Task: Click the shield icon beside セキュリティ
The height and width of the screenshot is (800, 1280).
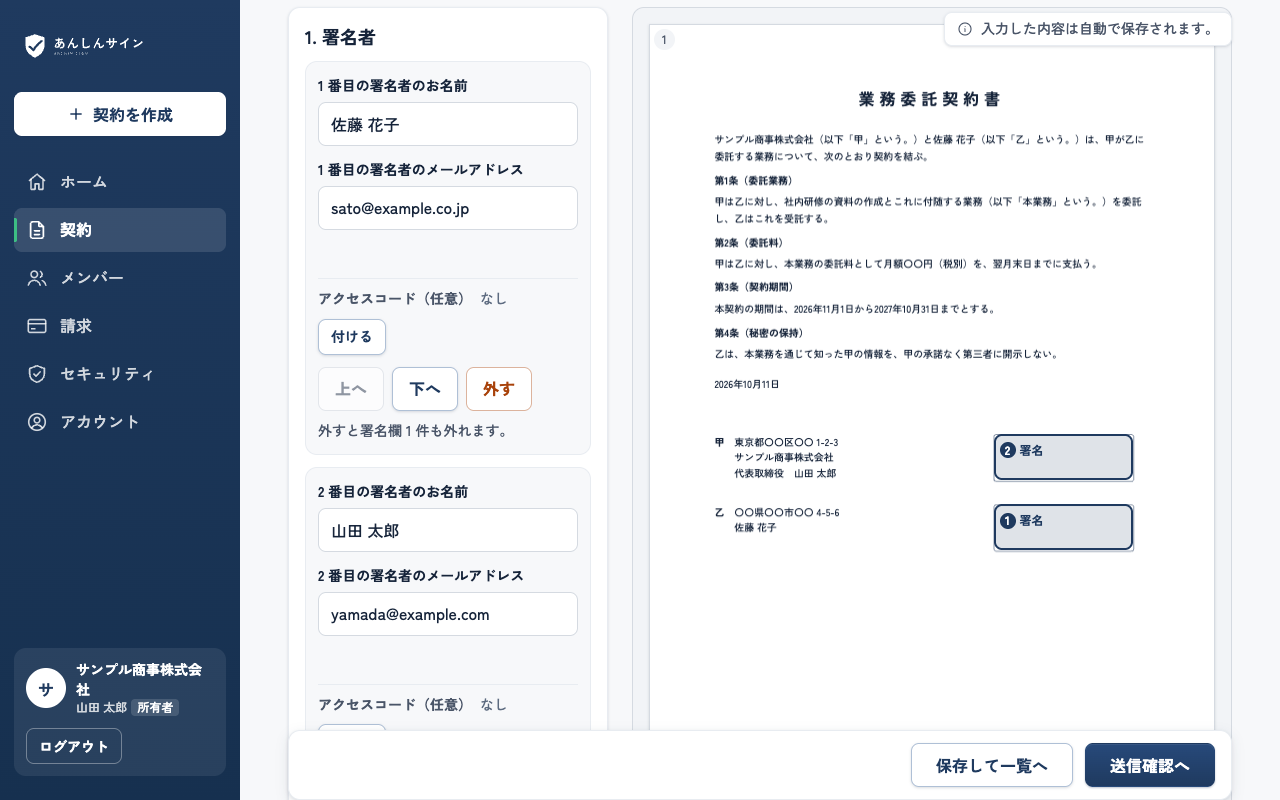Action: click(37, 374)
